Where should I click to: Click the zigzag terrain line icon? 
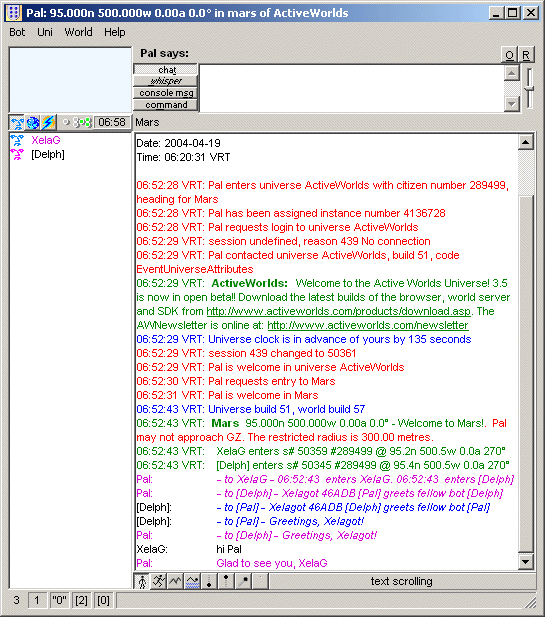(x=175, y=581)
